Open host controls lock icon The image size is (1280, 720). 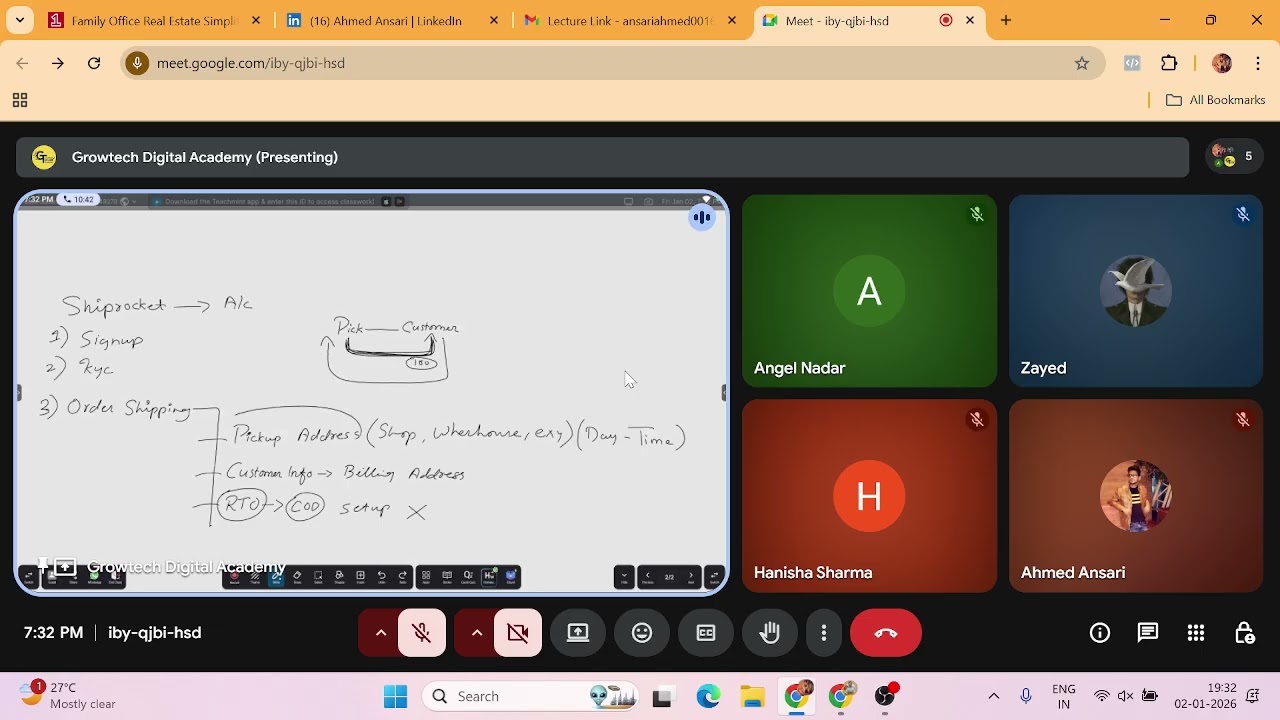(x=1244, y=633)
